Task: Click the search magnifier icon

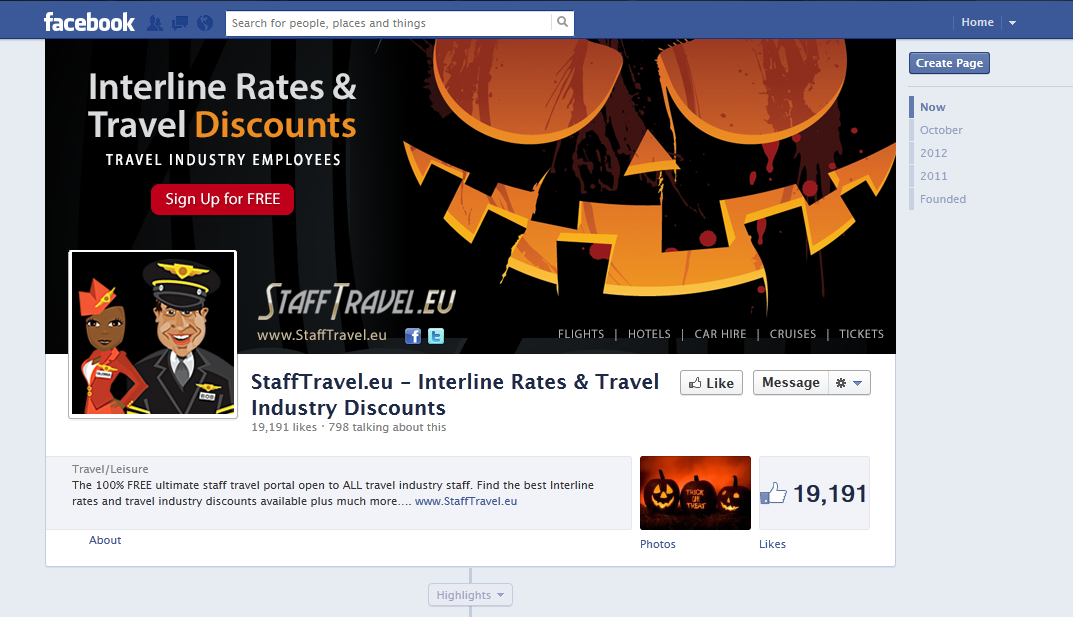Action: [562, 23]
